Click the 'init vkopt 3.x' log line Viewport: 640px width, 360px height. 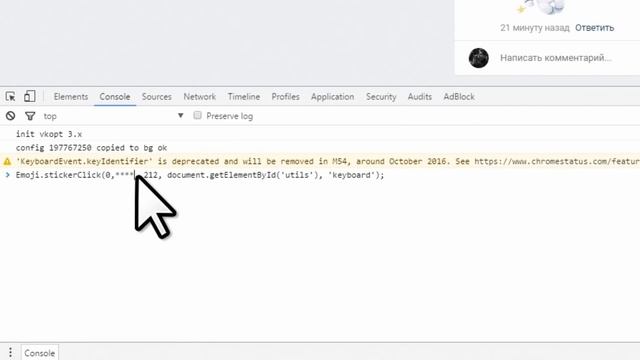tap(49, 134)
